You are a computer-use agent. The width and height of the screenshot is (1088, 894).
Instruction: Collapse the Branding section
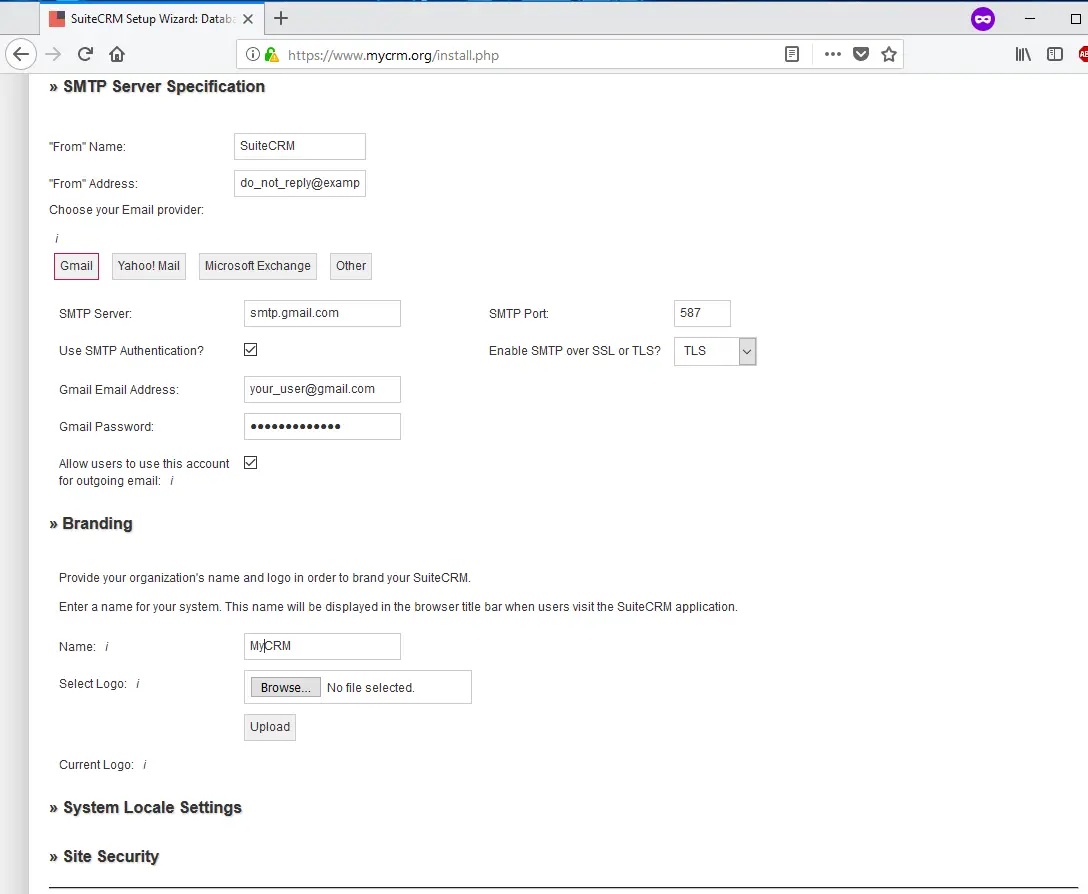click(91, 524)
